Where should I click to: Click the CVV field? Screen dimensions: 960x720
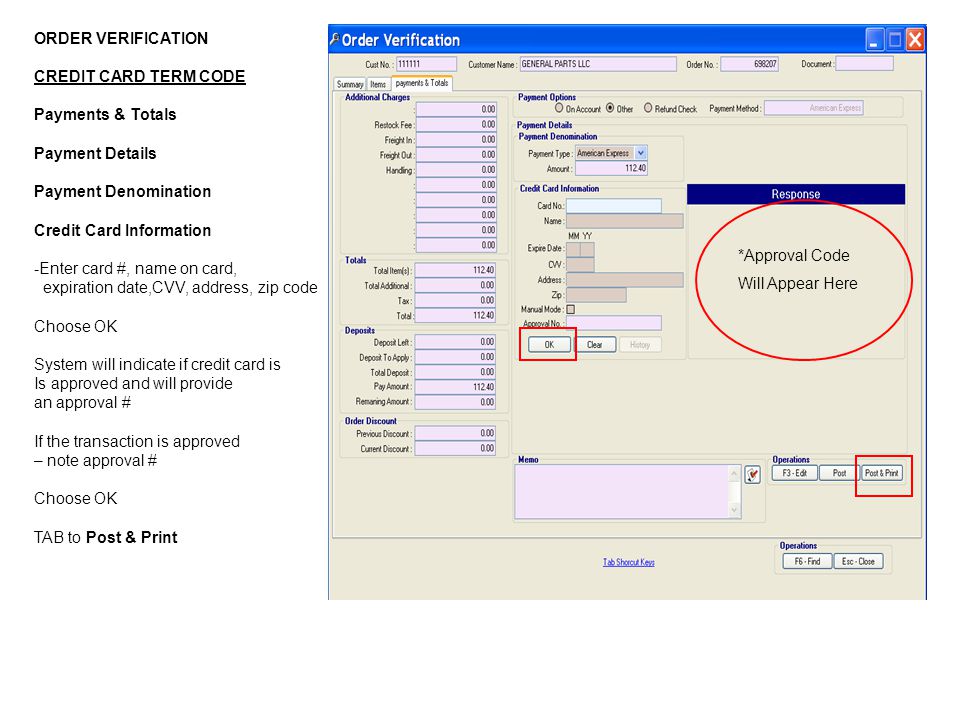coord(580,264)
